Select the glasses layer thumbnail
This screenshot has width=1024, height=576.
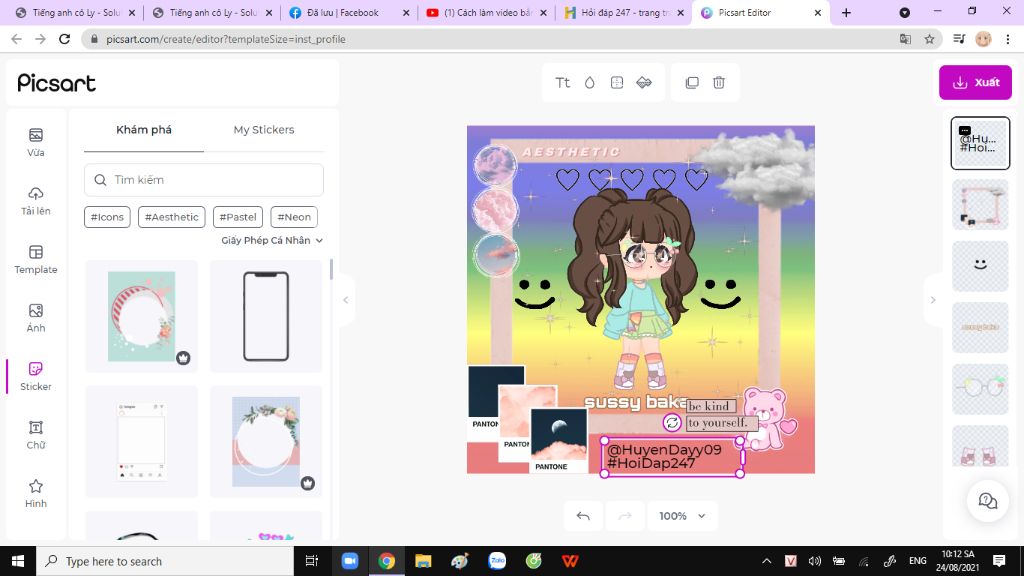pyautogui.click(x=980, y=389)
